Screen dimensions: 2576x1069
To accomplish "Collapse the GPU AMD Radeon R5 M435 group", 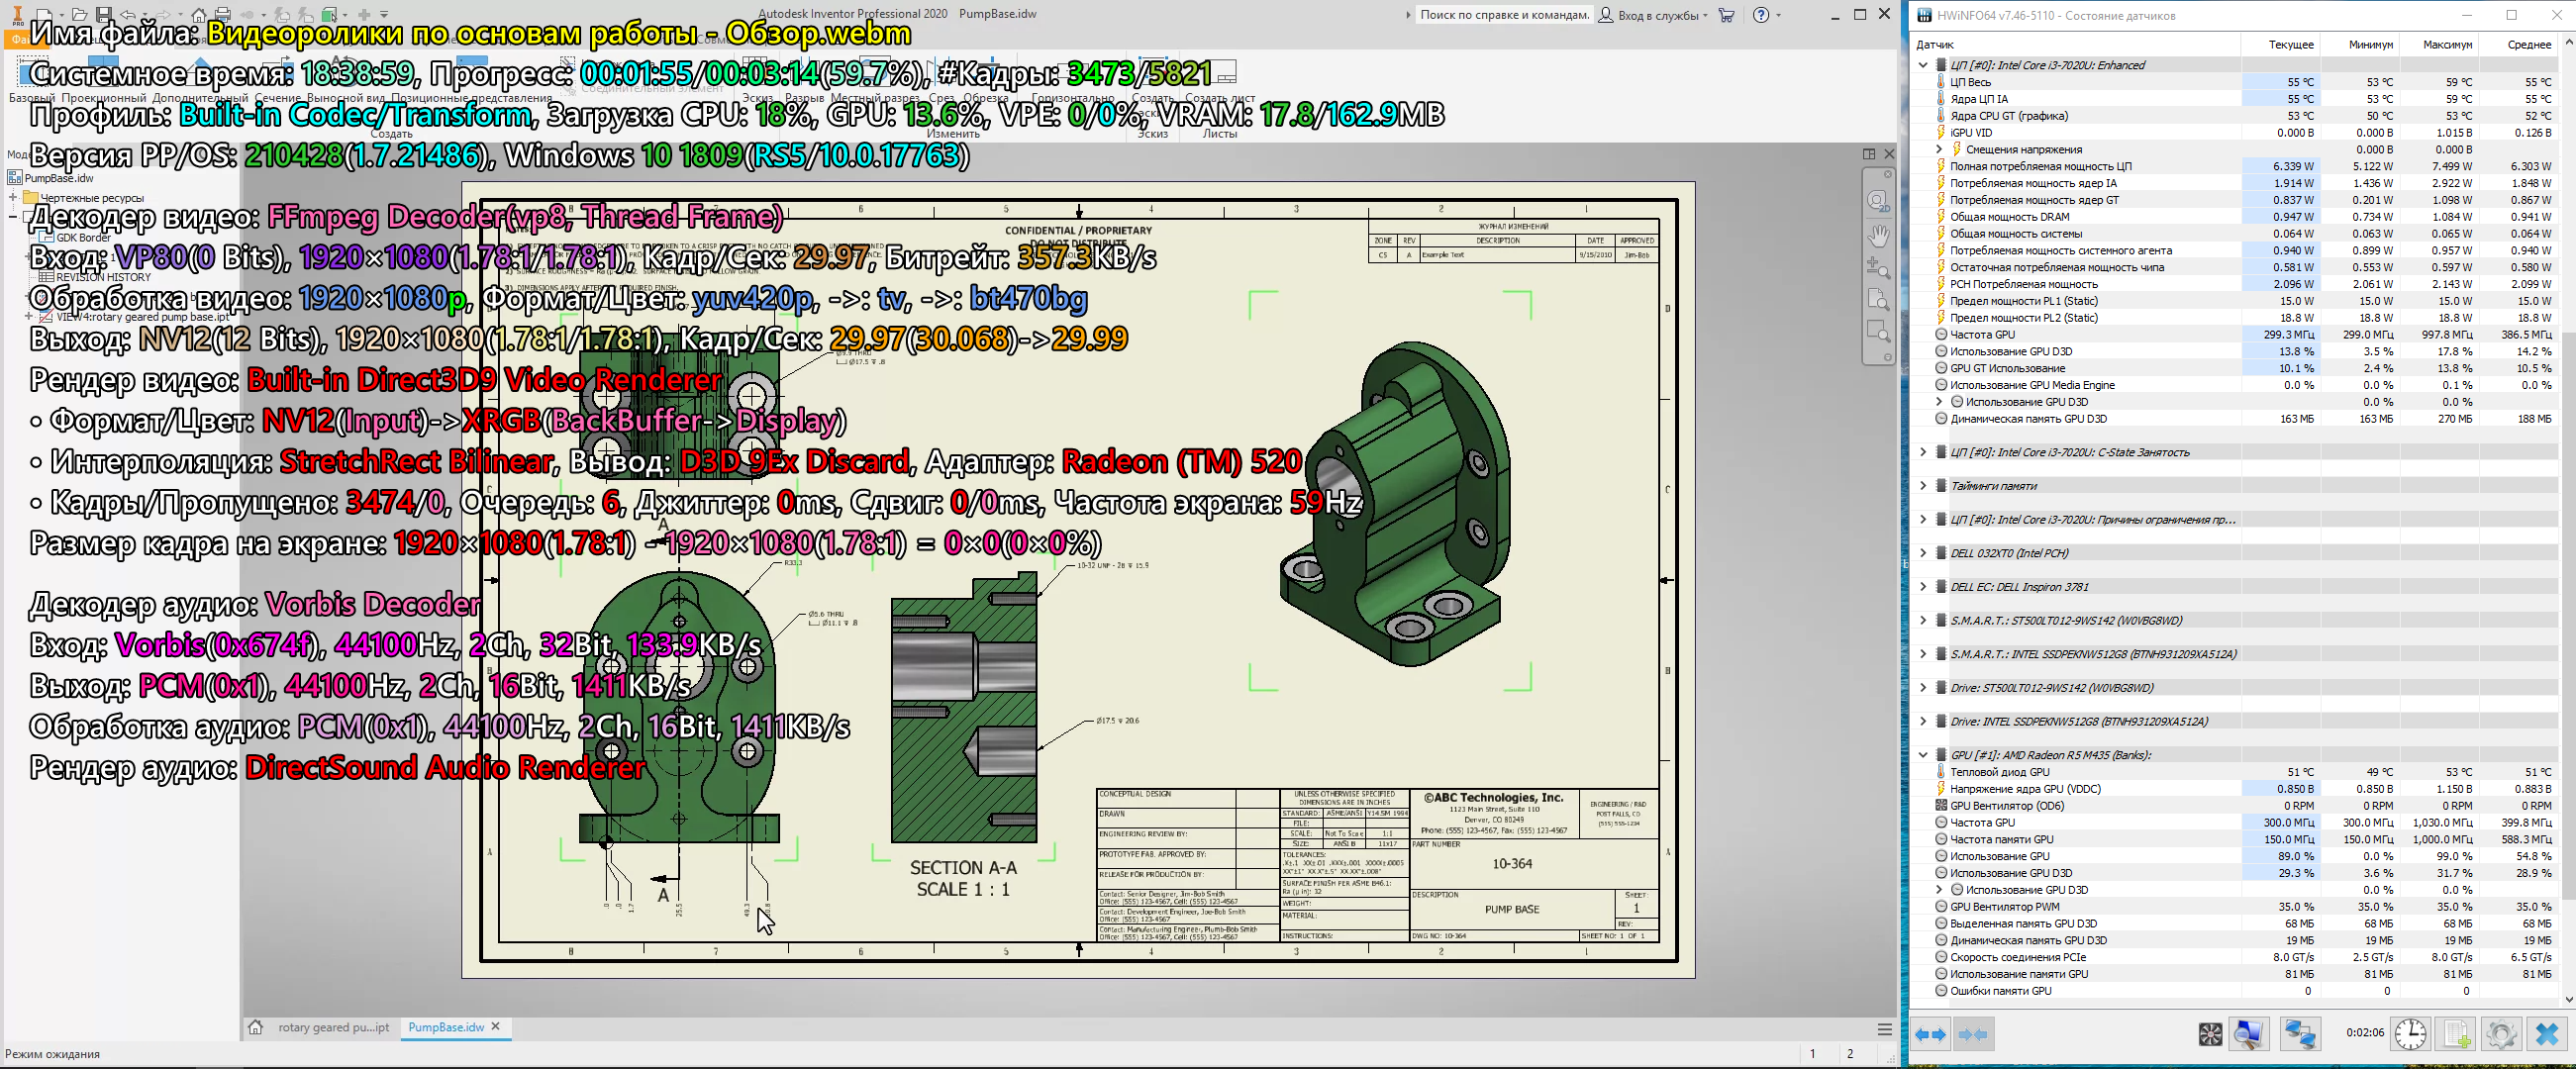I will pos(1922,755).
